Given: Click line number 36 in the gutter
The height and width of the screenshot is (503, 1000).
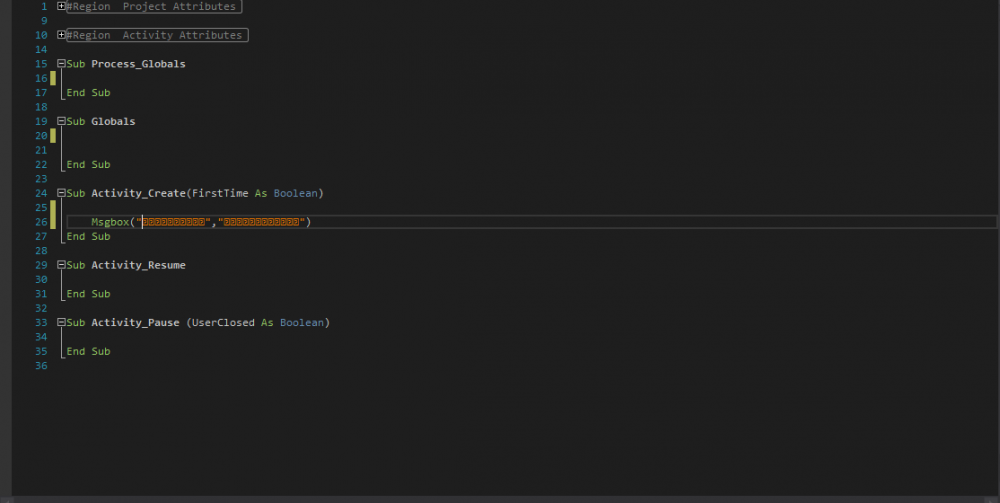Looking at the screenshot, I should (41, 366).
